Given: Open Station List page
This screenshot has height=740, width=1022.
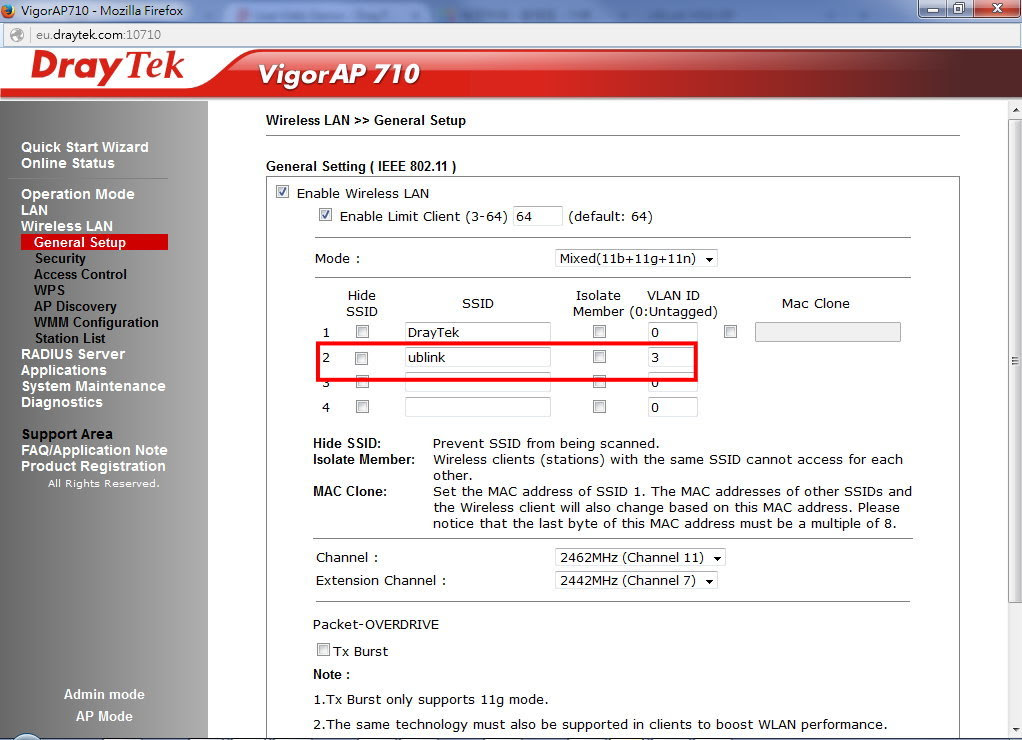Looking at the screenshot, I should point(70,338).
